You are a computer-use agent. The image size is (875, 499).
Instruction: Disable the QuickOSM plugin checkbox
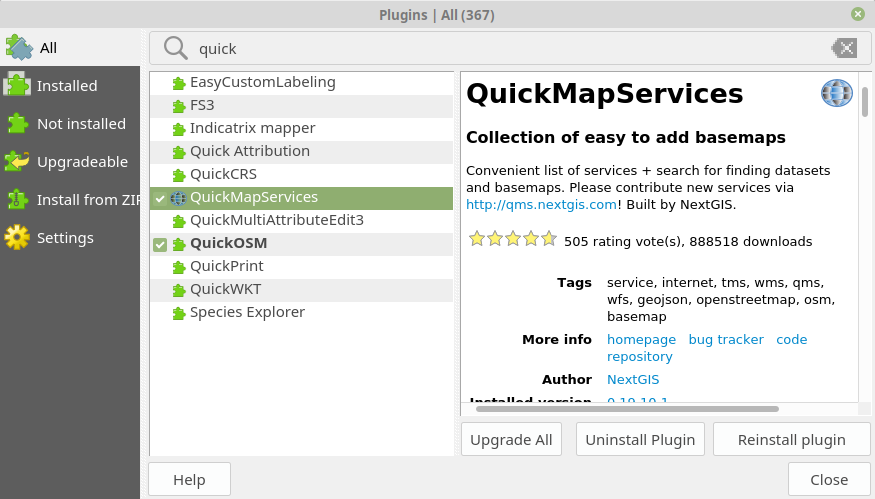pos(160,244)
